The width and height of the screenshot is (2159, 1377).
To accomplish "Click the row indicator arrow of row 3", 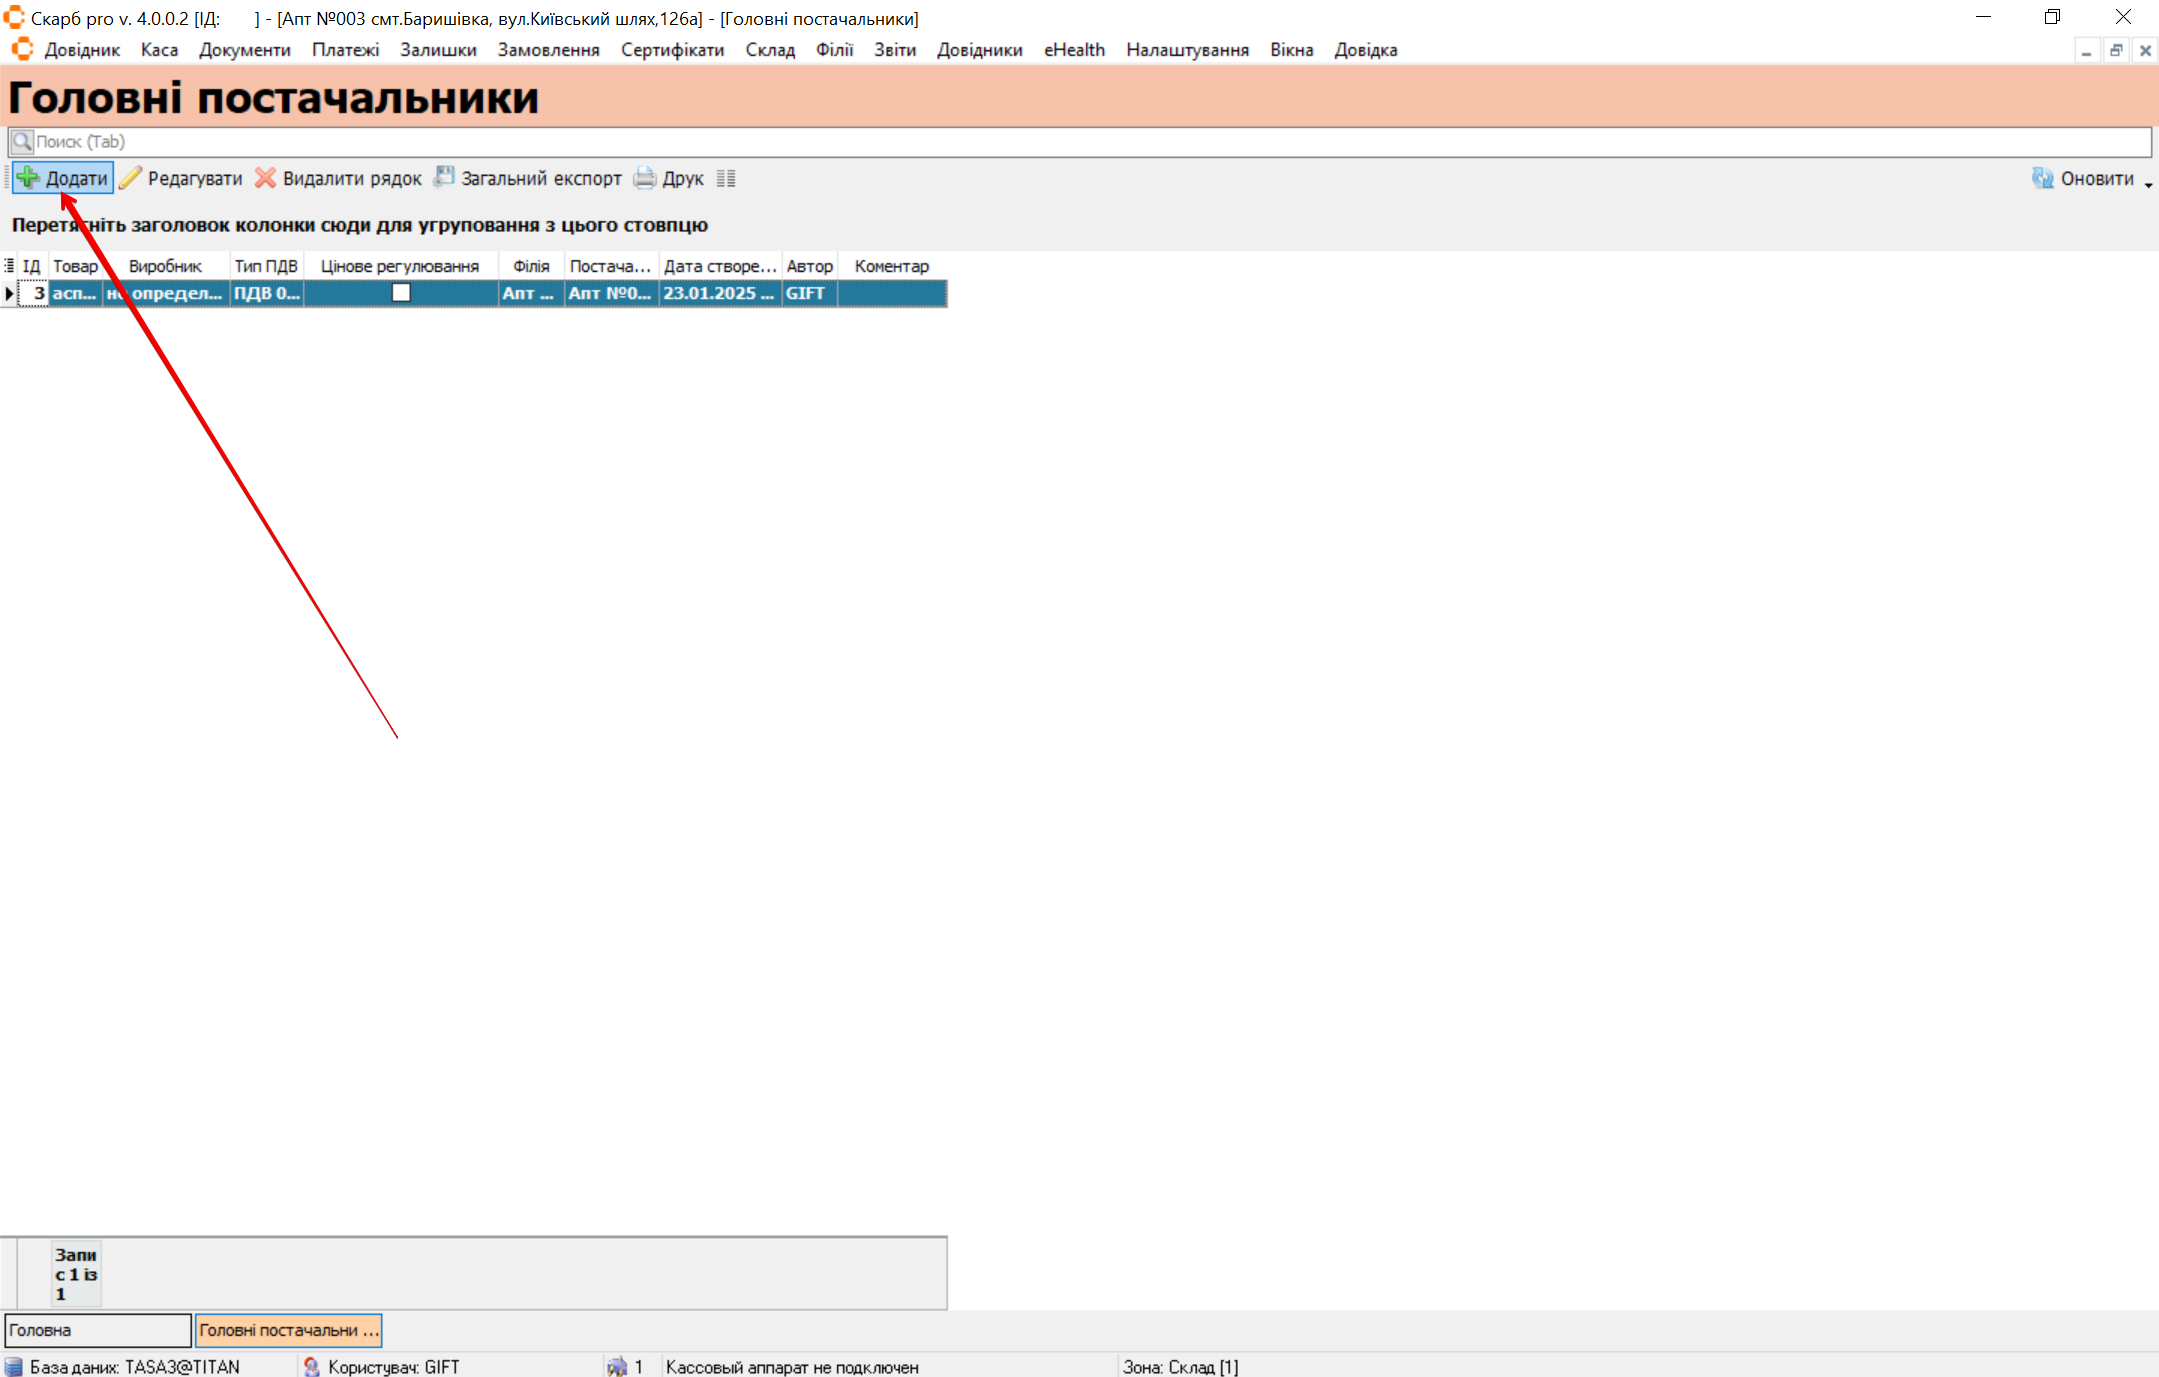I will coord(9,293).
